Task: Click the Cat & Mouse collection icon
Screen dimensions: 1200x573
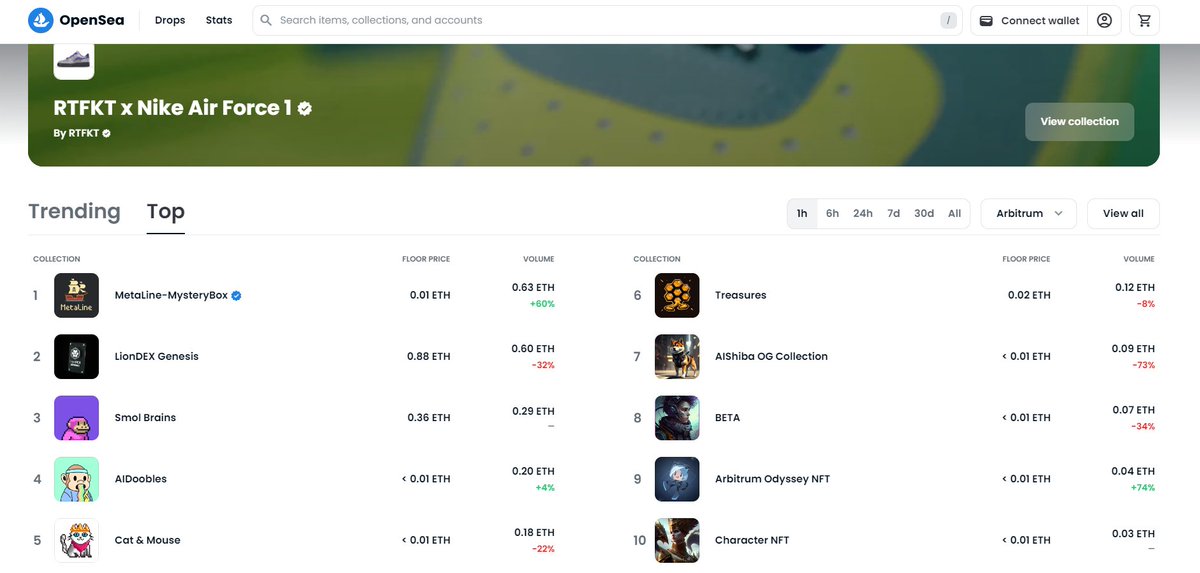Action: (x=76, y=540)
